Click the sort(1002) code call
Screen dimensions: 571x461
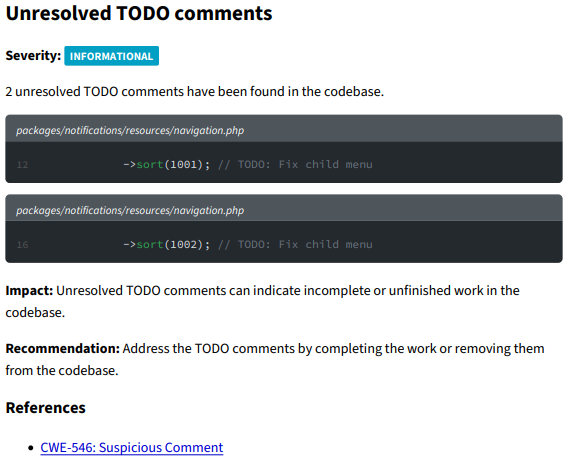click(173, 244)
